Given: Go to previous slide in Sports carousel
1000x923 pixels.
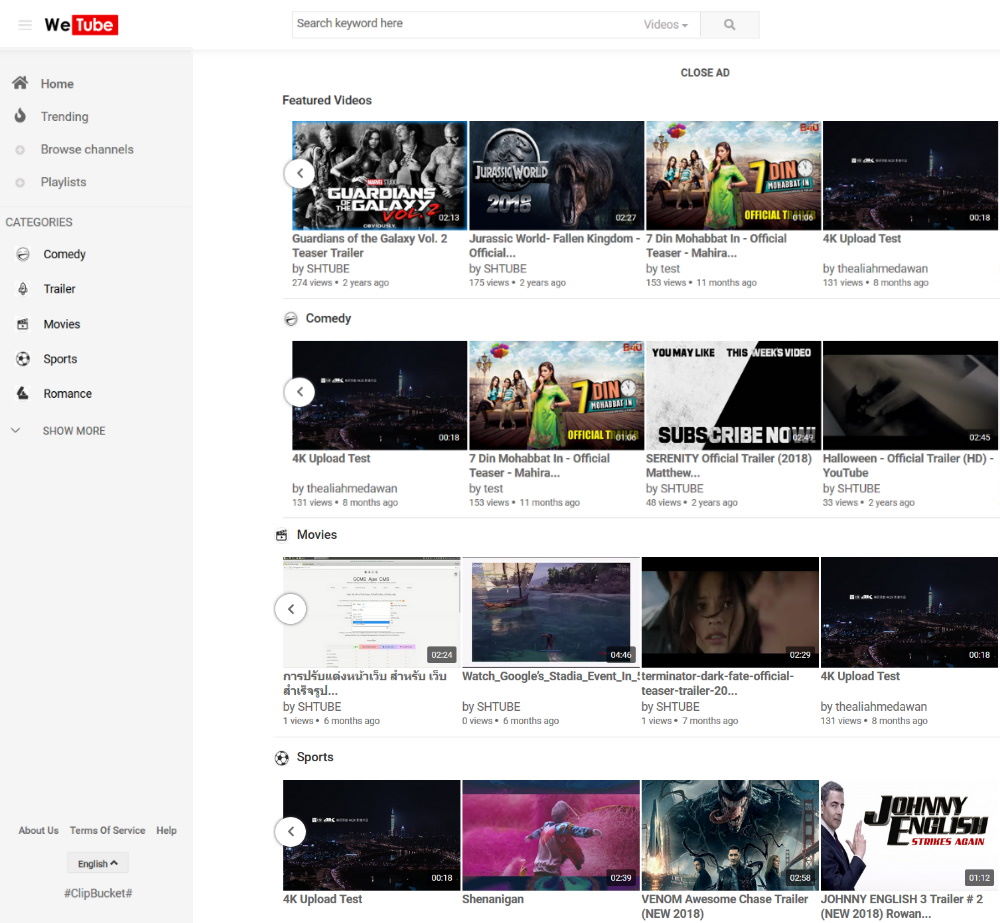Looking at the screenshot, I should [291, 832].
